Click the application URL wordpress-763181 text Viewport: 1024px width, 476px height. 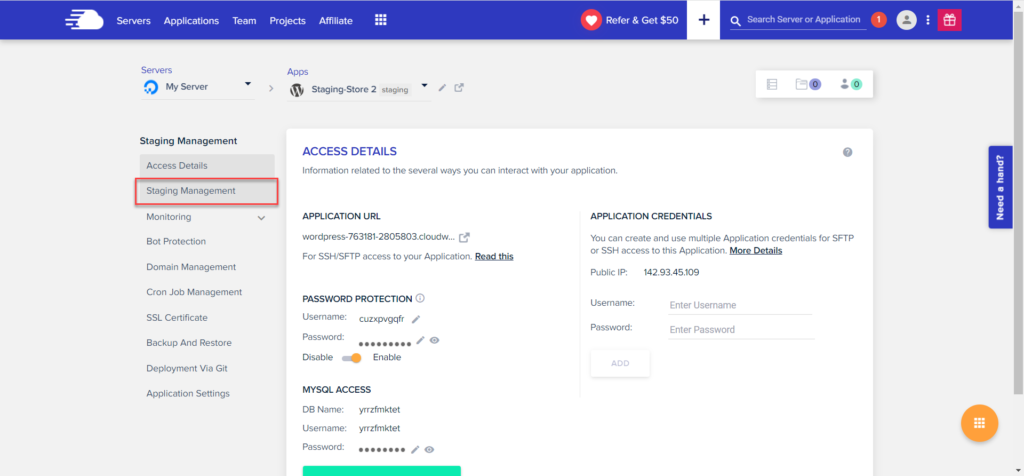click(379, 236)
